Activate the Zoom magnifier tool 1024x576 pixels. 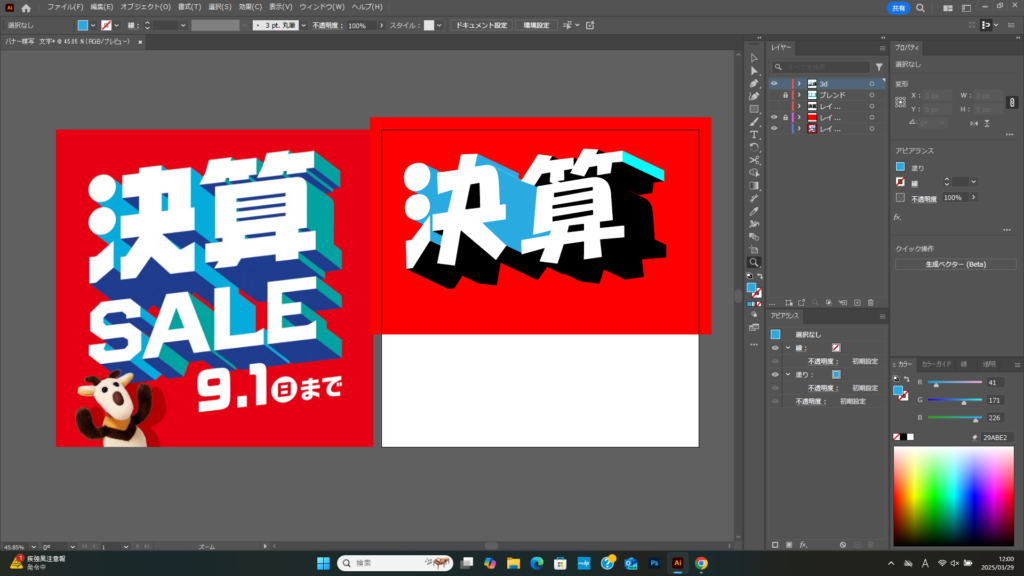[755, 262]
